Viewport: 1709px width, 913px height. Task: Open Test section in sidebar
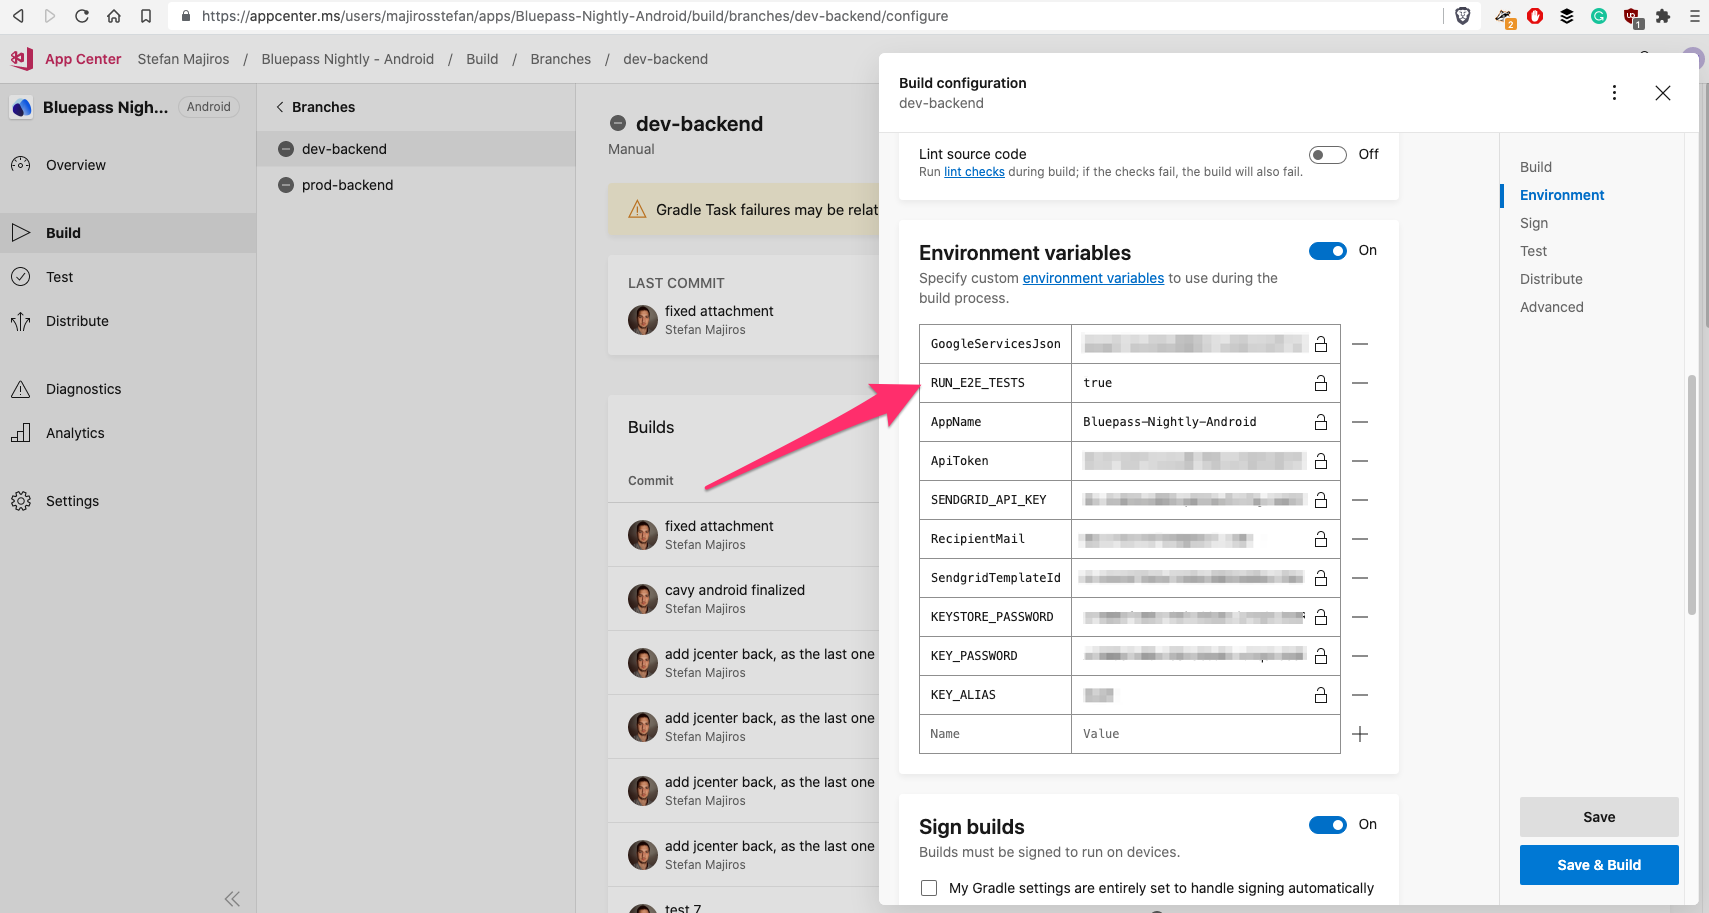[x=128, y=277]
